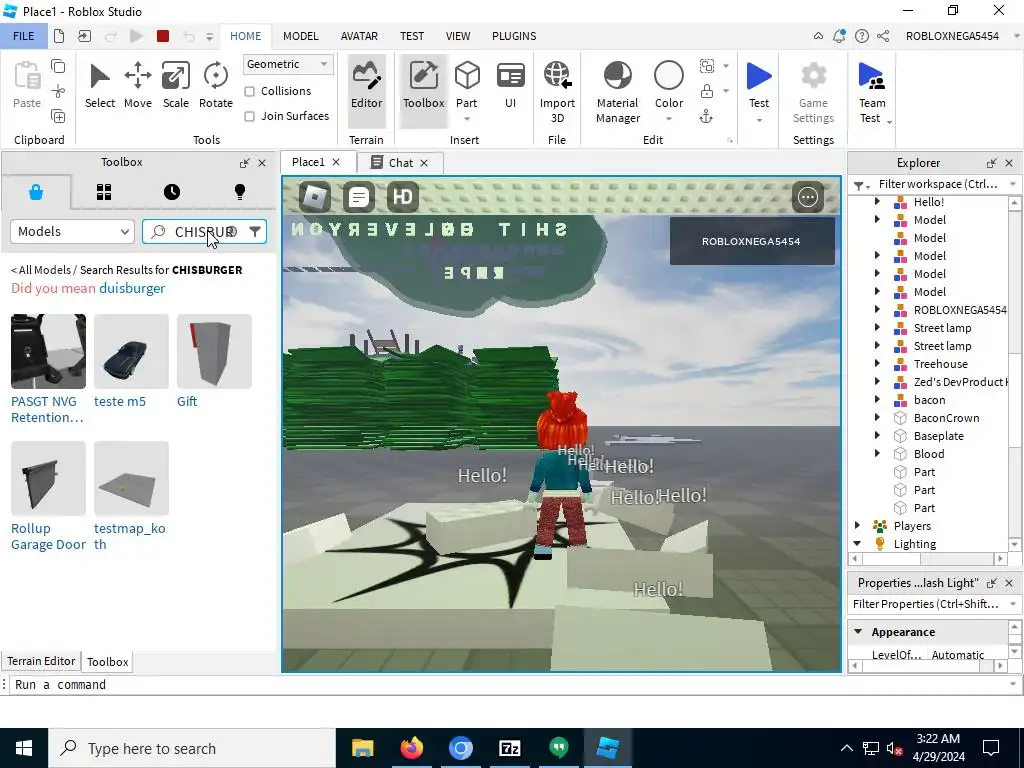This screenshot has width=1024, height=768.
Task: Expand the Players tree node
Action: coord(857,526)
